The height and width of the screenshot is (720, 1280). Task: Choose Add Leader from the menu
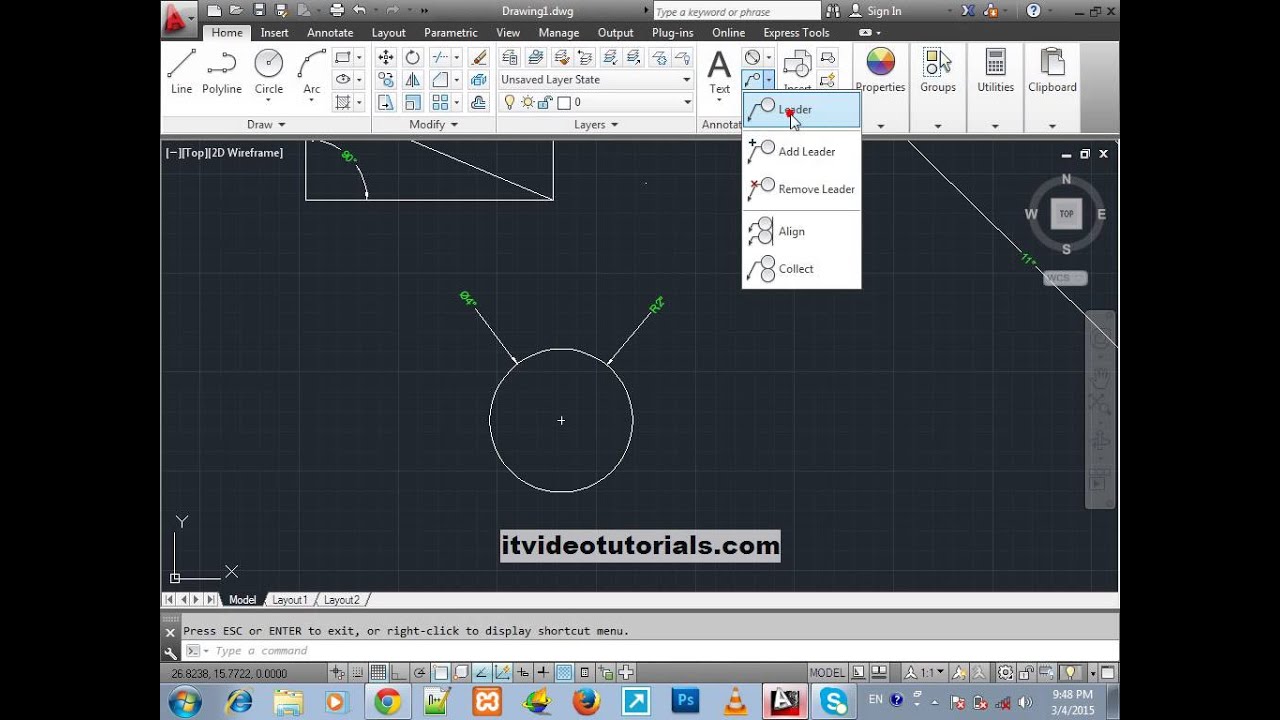[x=801, y=151]
